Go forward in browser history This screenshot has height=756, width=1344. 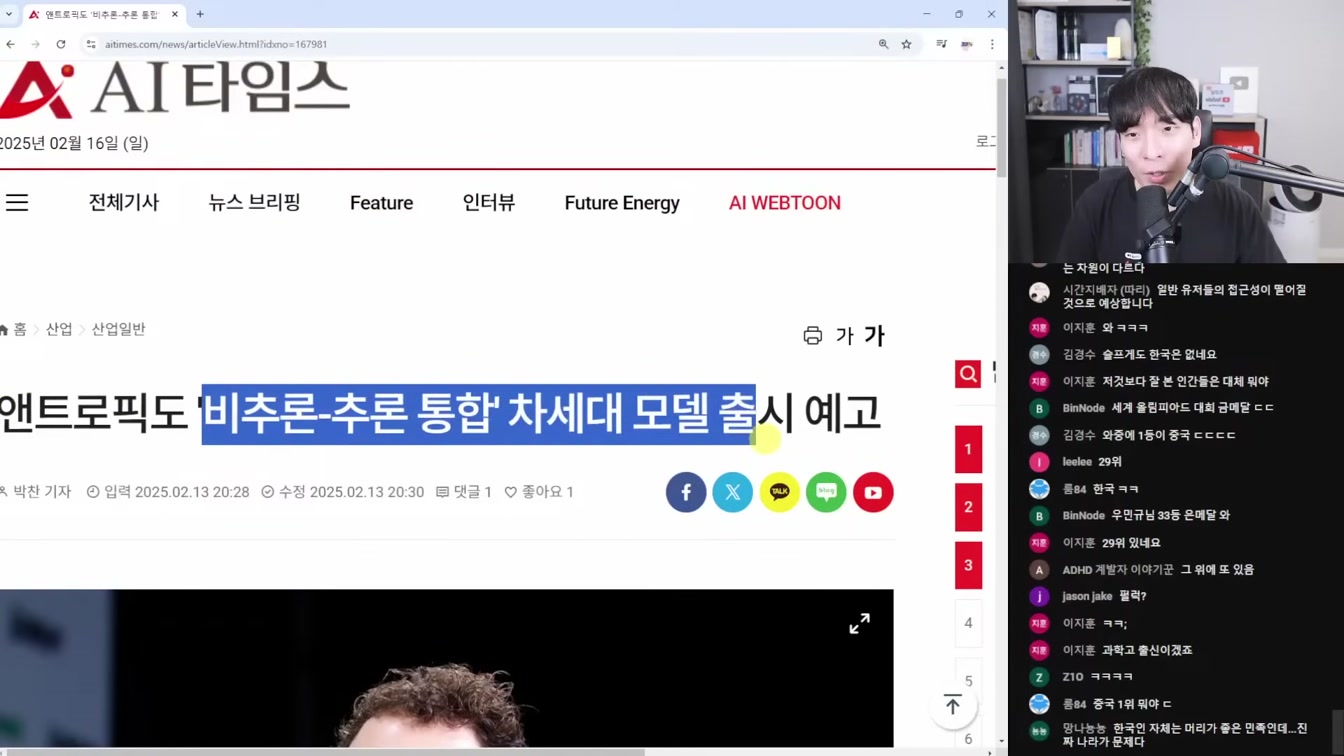(35, 44)
